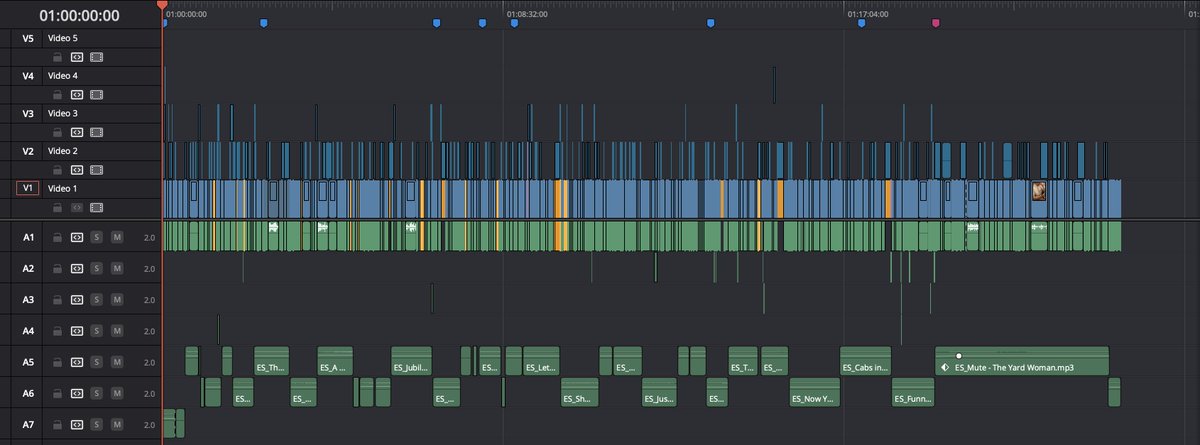Image resolution: width=1200 pixels, height=445 pixels.
Task: Mute audio track A3
Action: pos(117,300)
